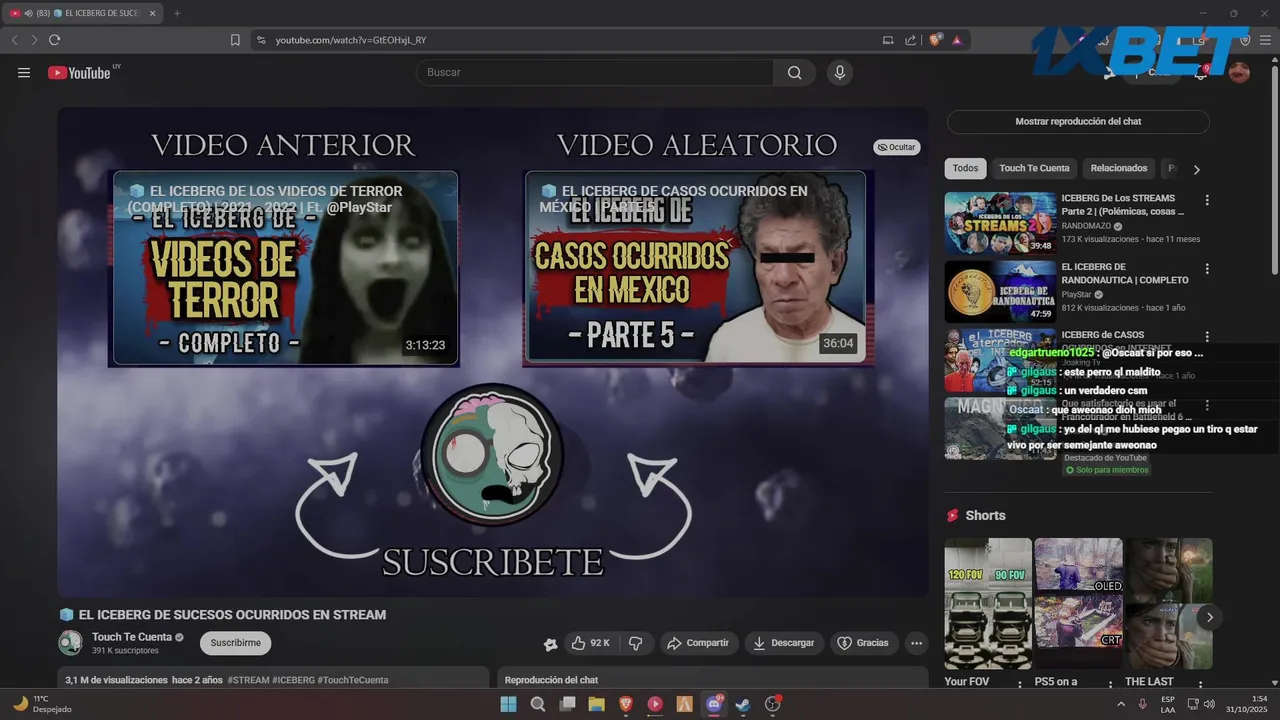Click the weather widget 11°C Despejado

click(40, 704)
